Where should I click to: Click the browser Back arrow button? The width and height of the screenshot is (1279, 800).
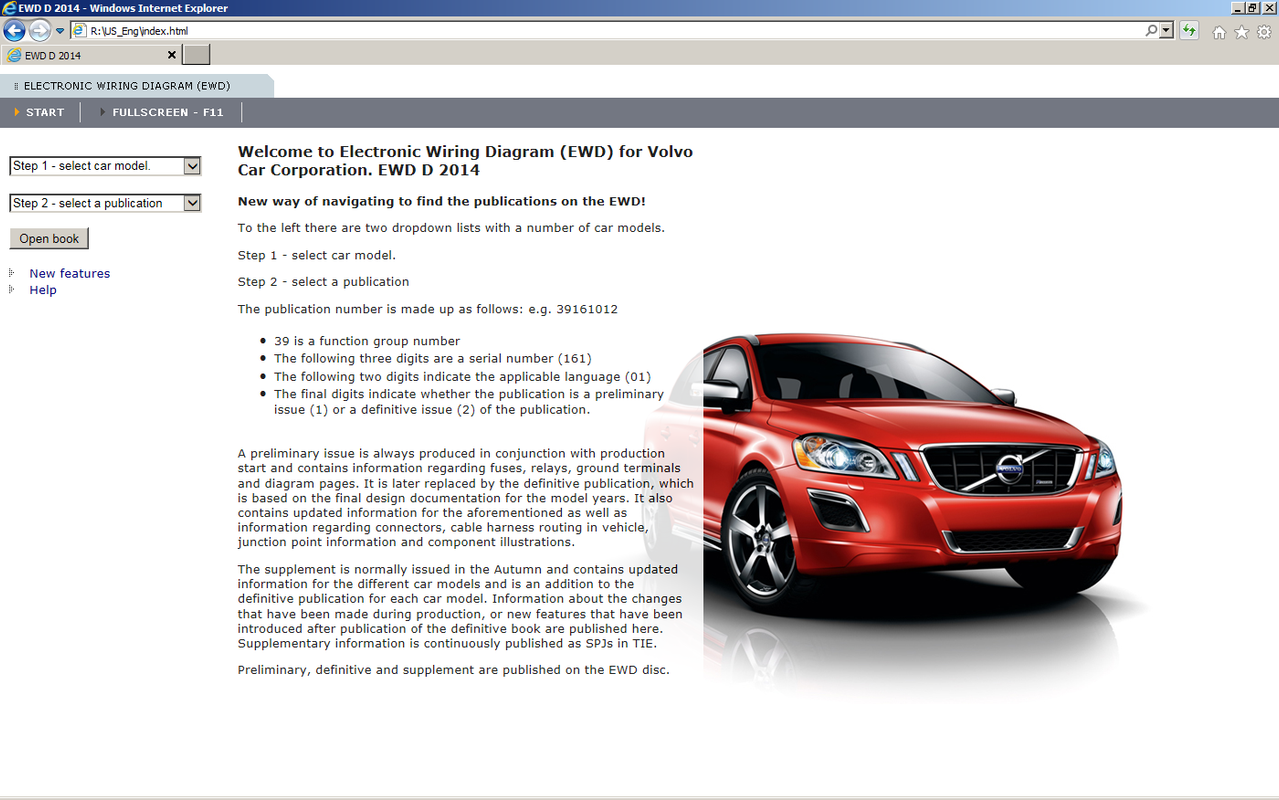[14, 31]
